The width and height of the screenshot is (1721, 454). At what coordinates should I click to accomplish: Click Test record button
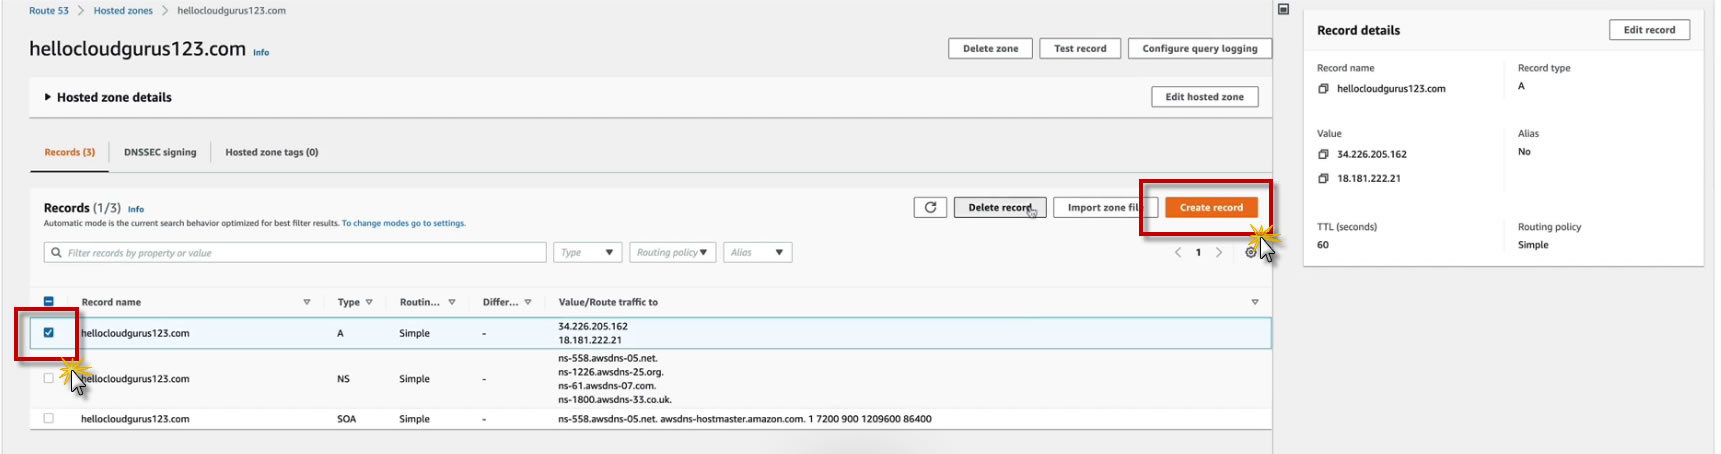point(1080,48)
